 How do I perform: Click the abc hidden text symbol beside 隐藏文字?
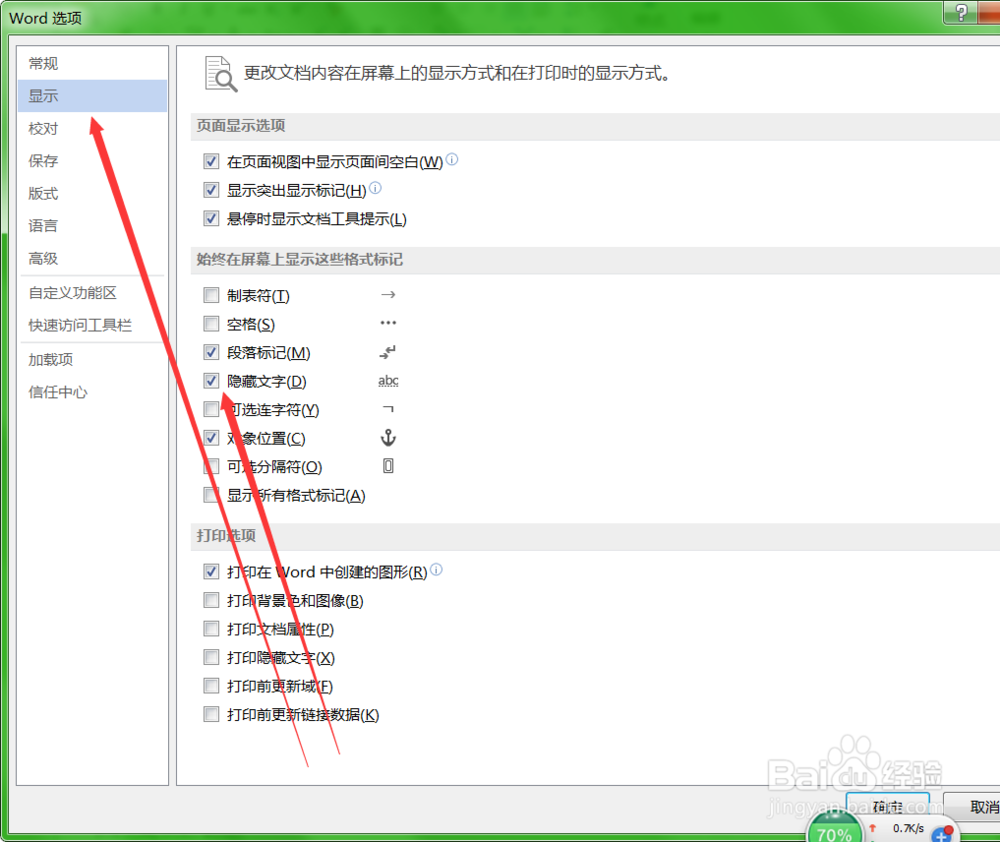[388, 381]
